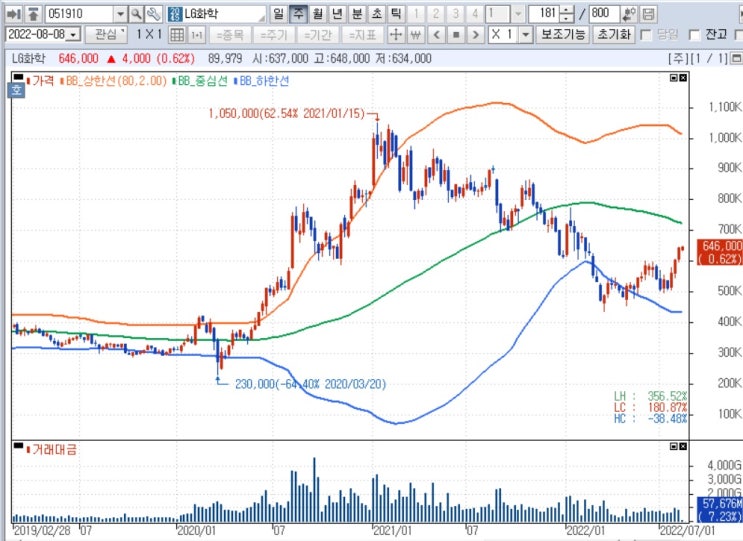Open chart settings wrench icon
Screen dimensions: 743x541
coord(153,14)
